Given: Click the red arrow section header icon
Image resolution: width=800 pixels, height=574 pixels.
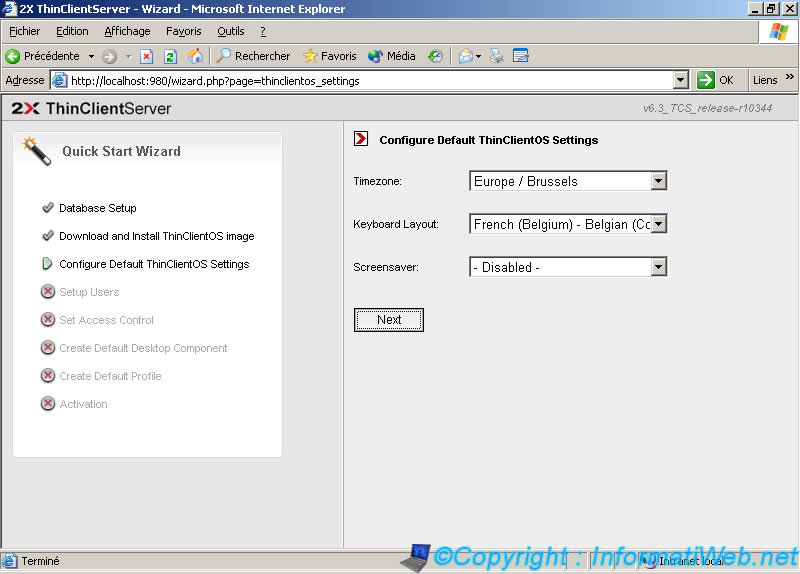Looking at the screenshot, I should [361, 139].
